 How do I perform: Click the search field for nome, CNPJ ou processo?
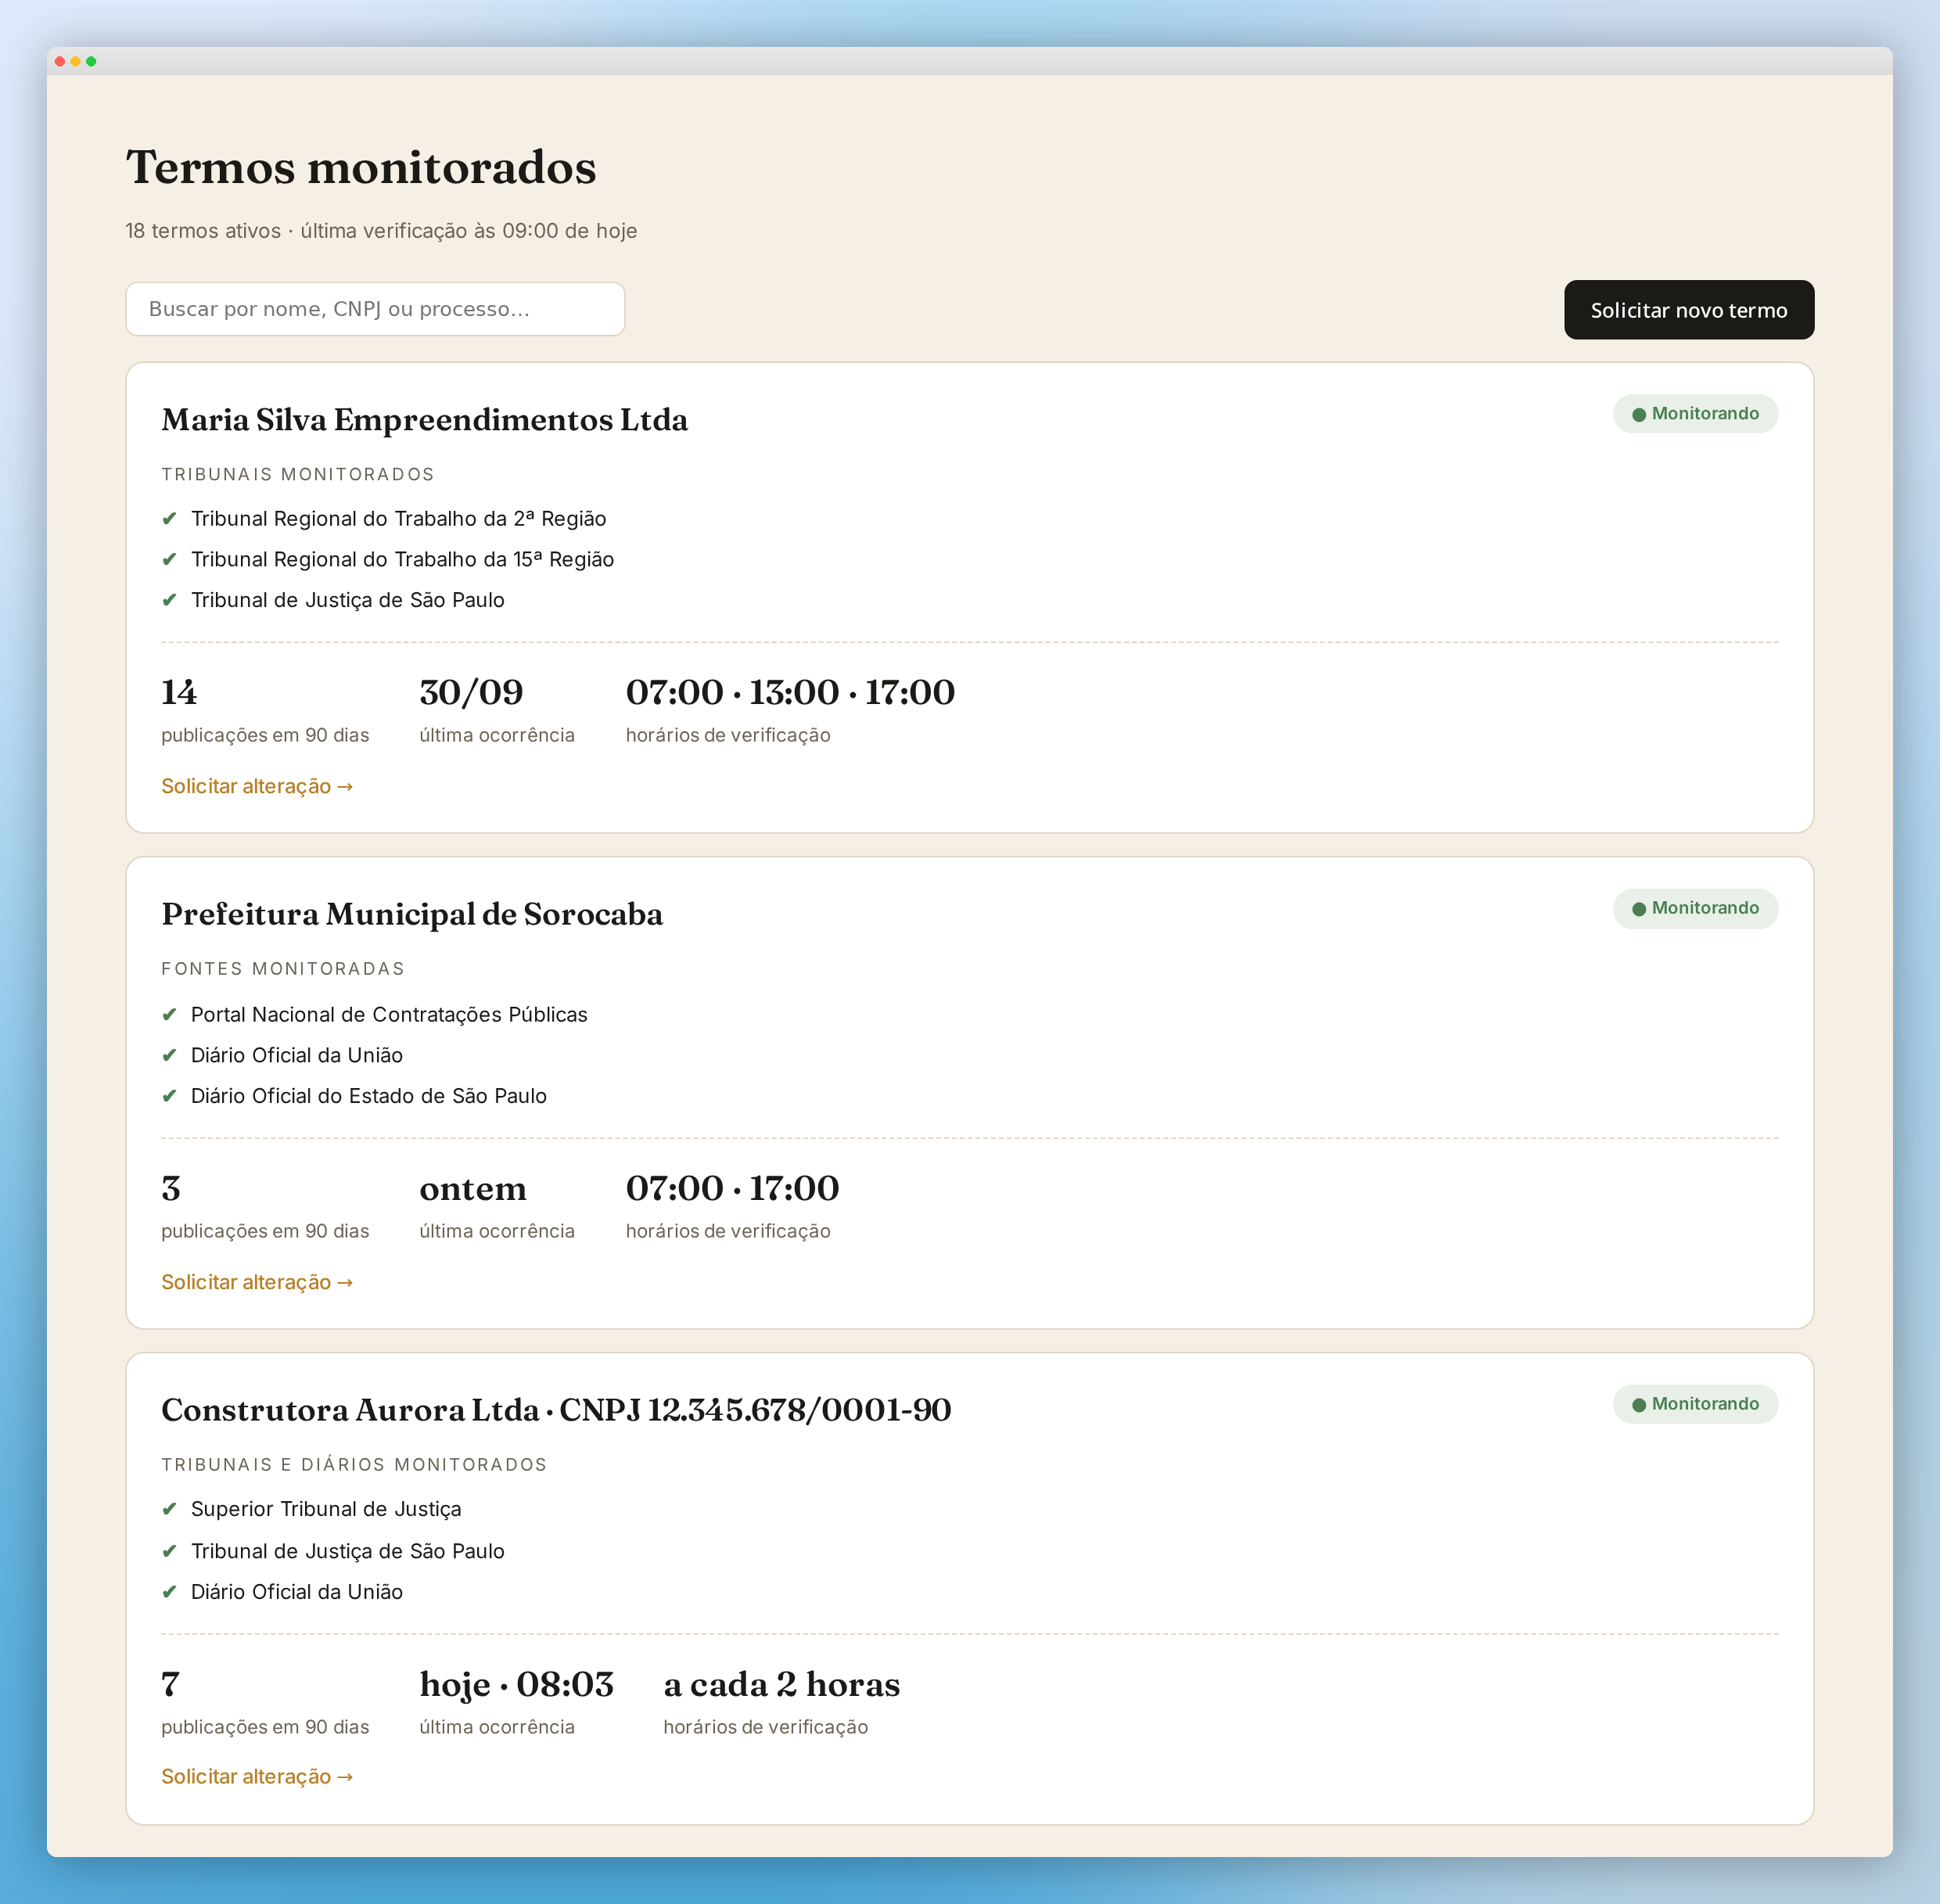(x=375, y=309)
